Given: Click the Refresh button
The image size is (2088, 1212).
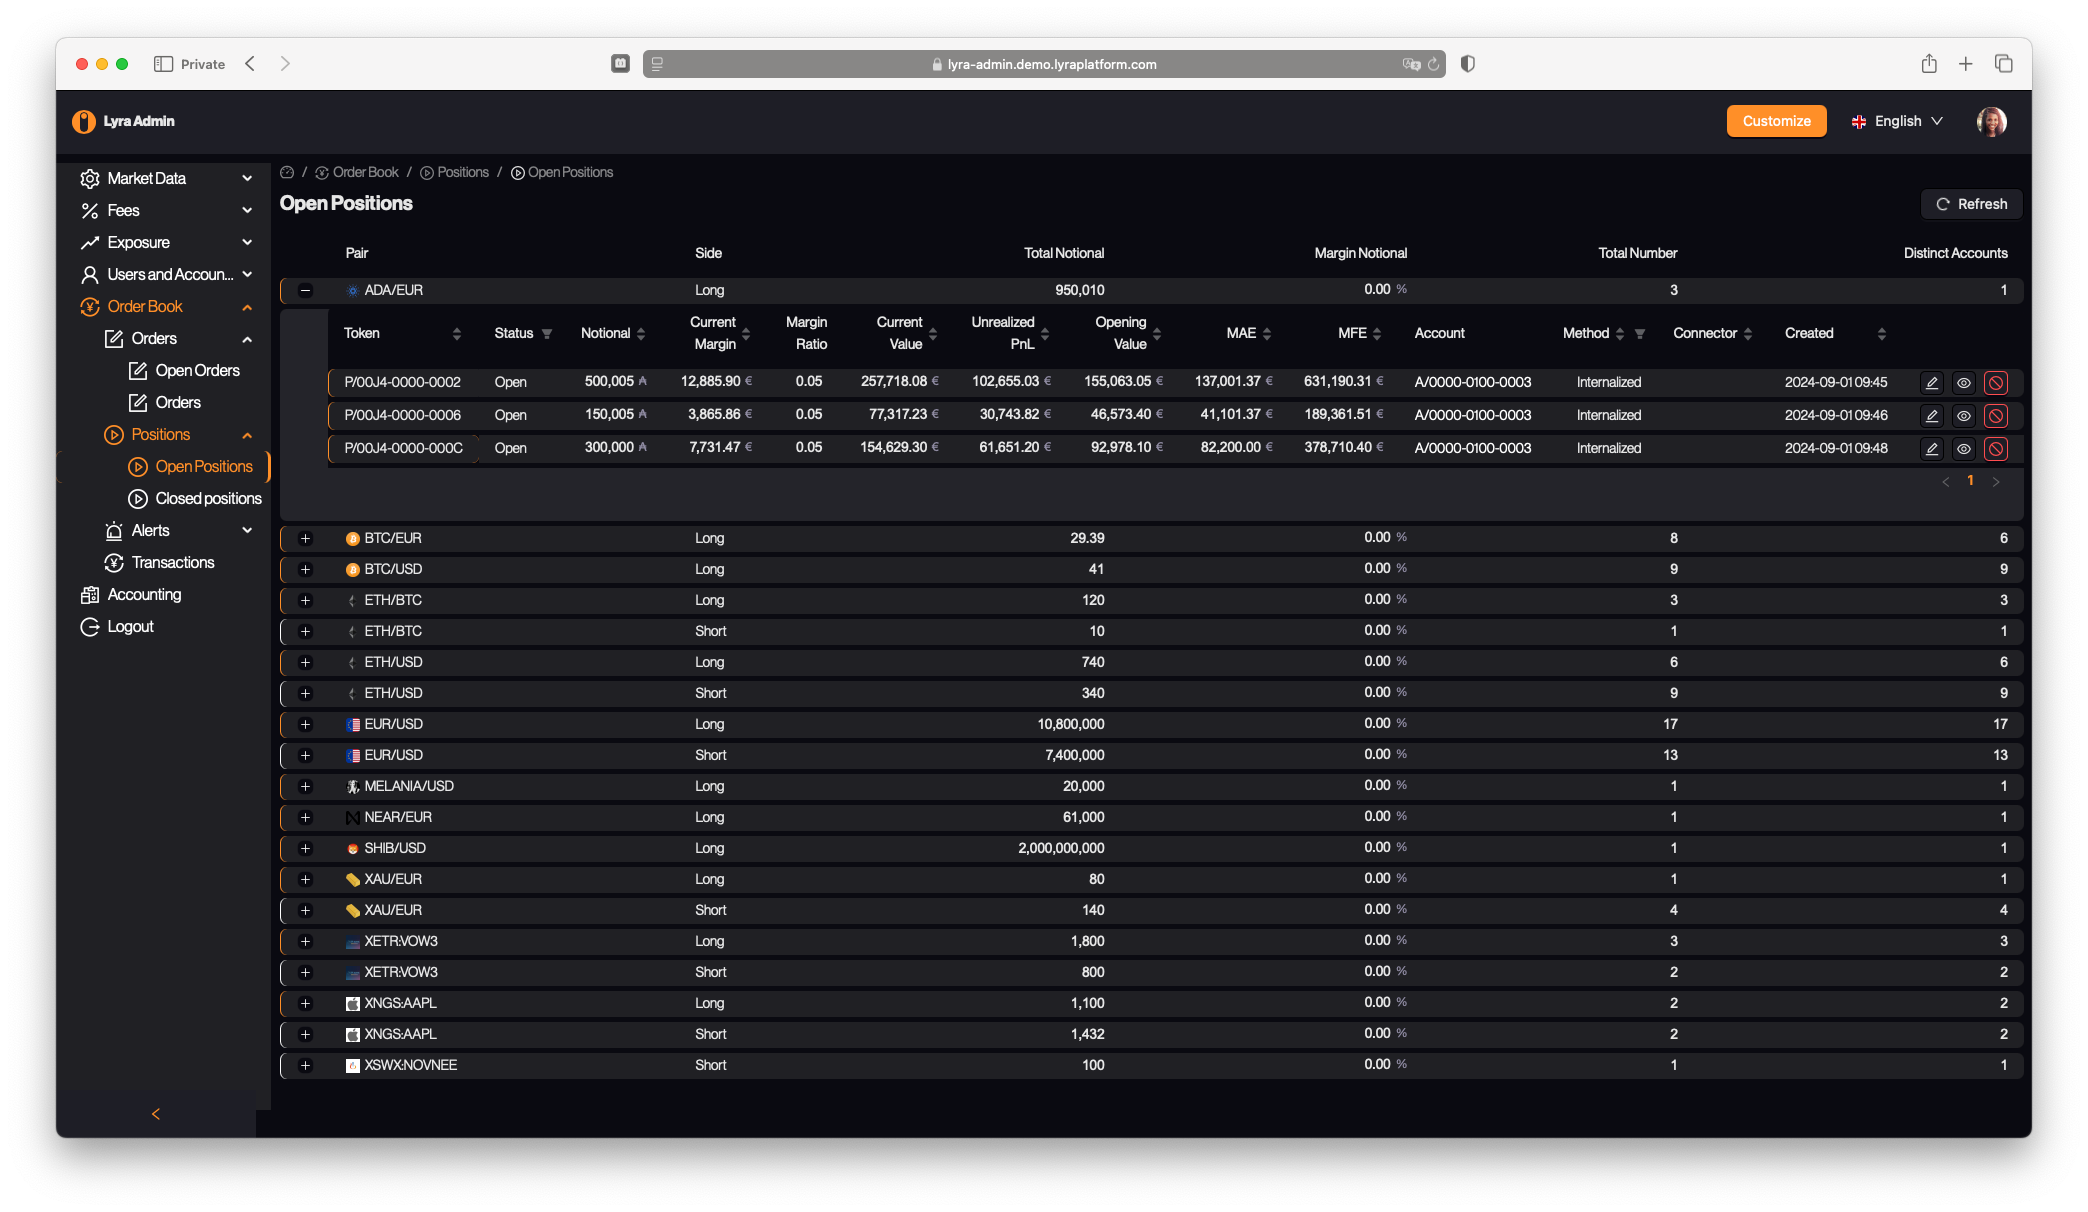Looking at the screenshot, I should (1971, 204).
